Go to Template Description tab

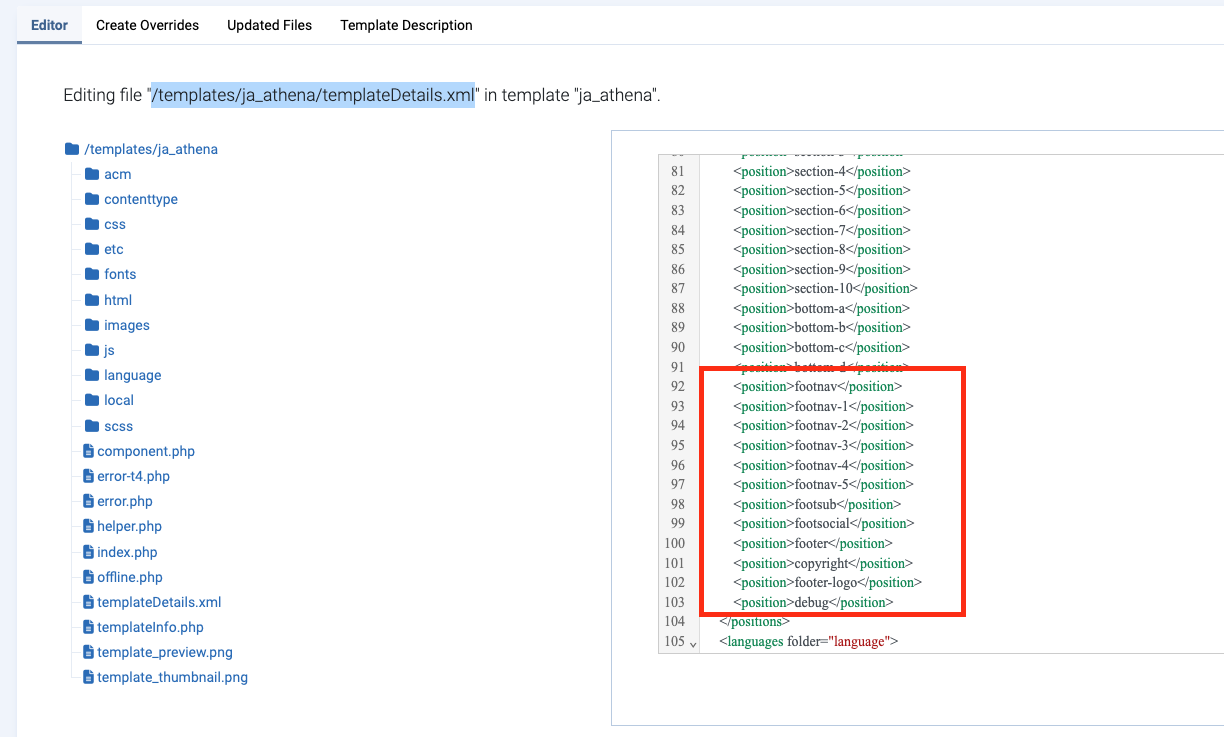[406, 25]
